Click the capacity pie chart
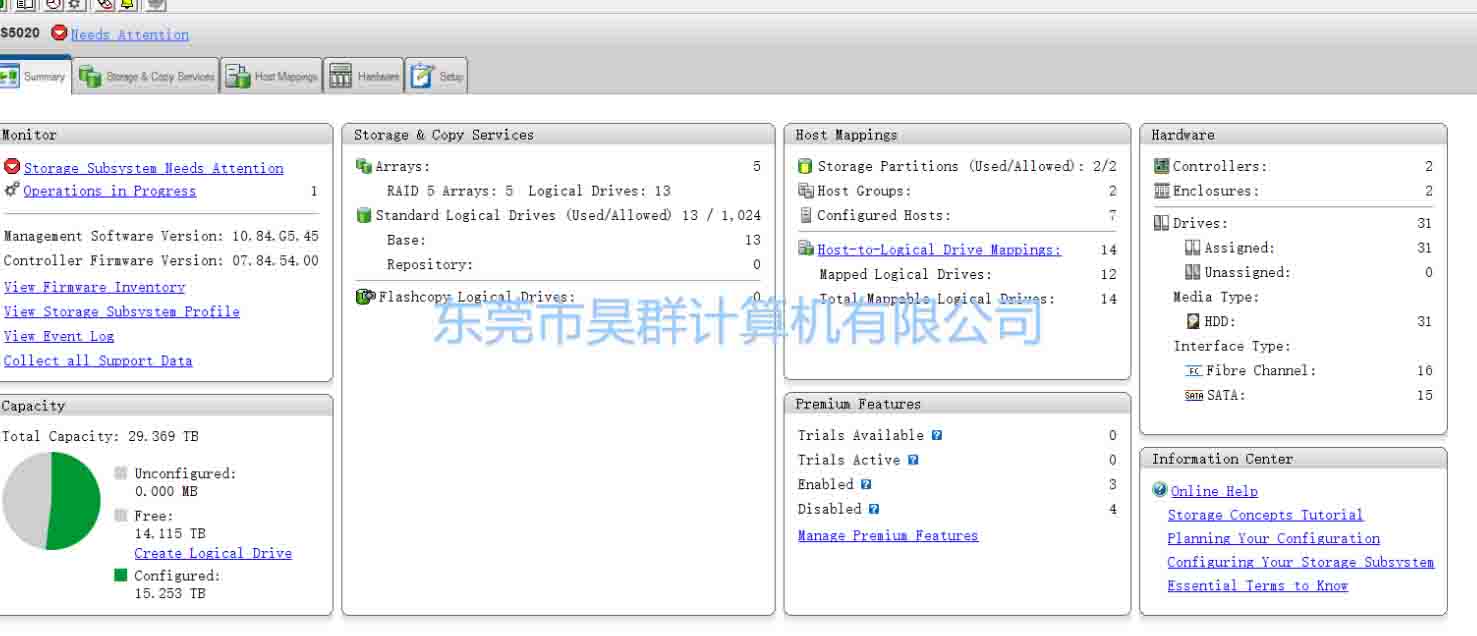This screenshot has width=1477, height=636. [52, 501]
